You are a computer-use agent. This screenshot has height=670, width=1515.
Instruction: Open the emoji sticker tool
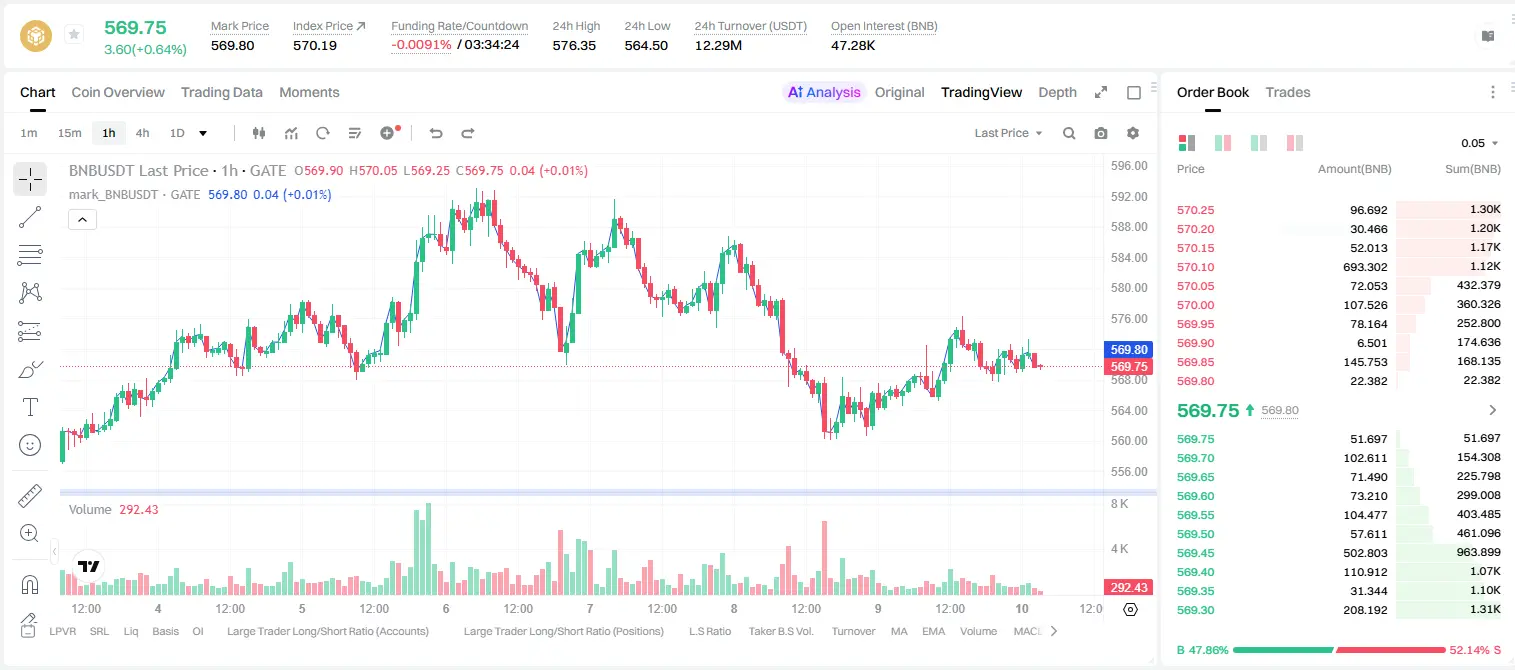pyautogui.click(x=30, y=445)
